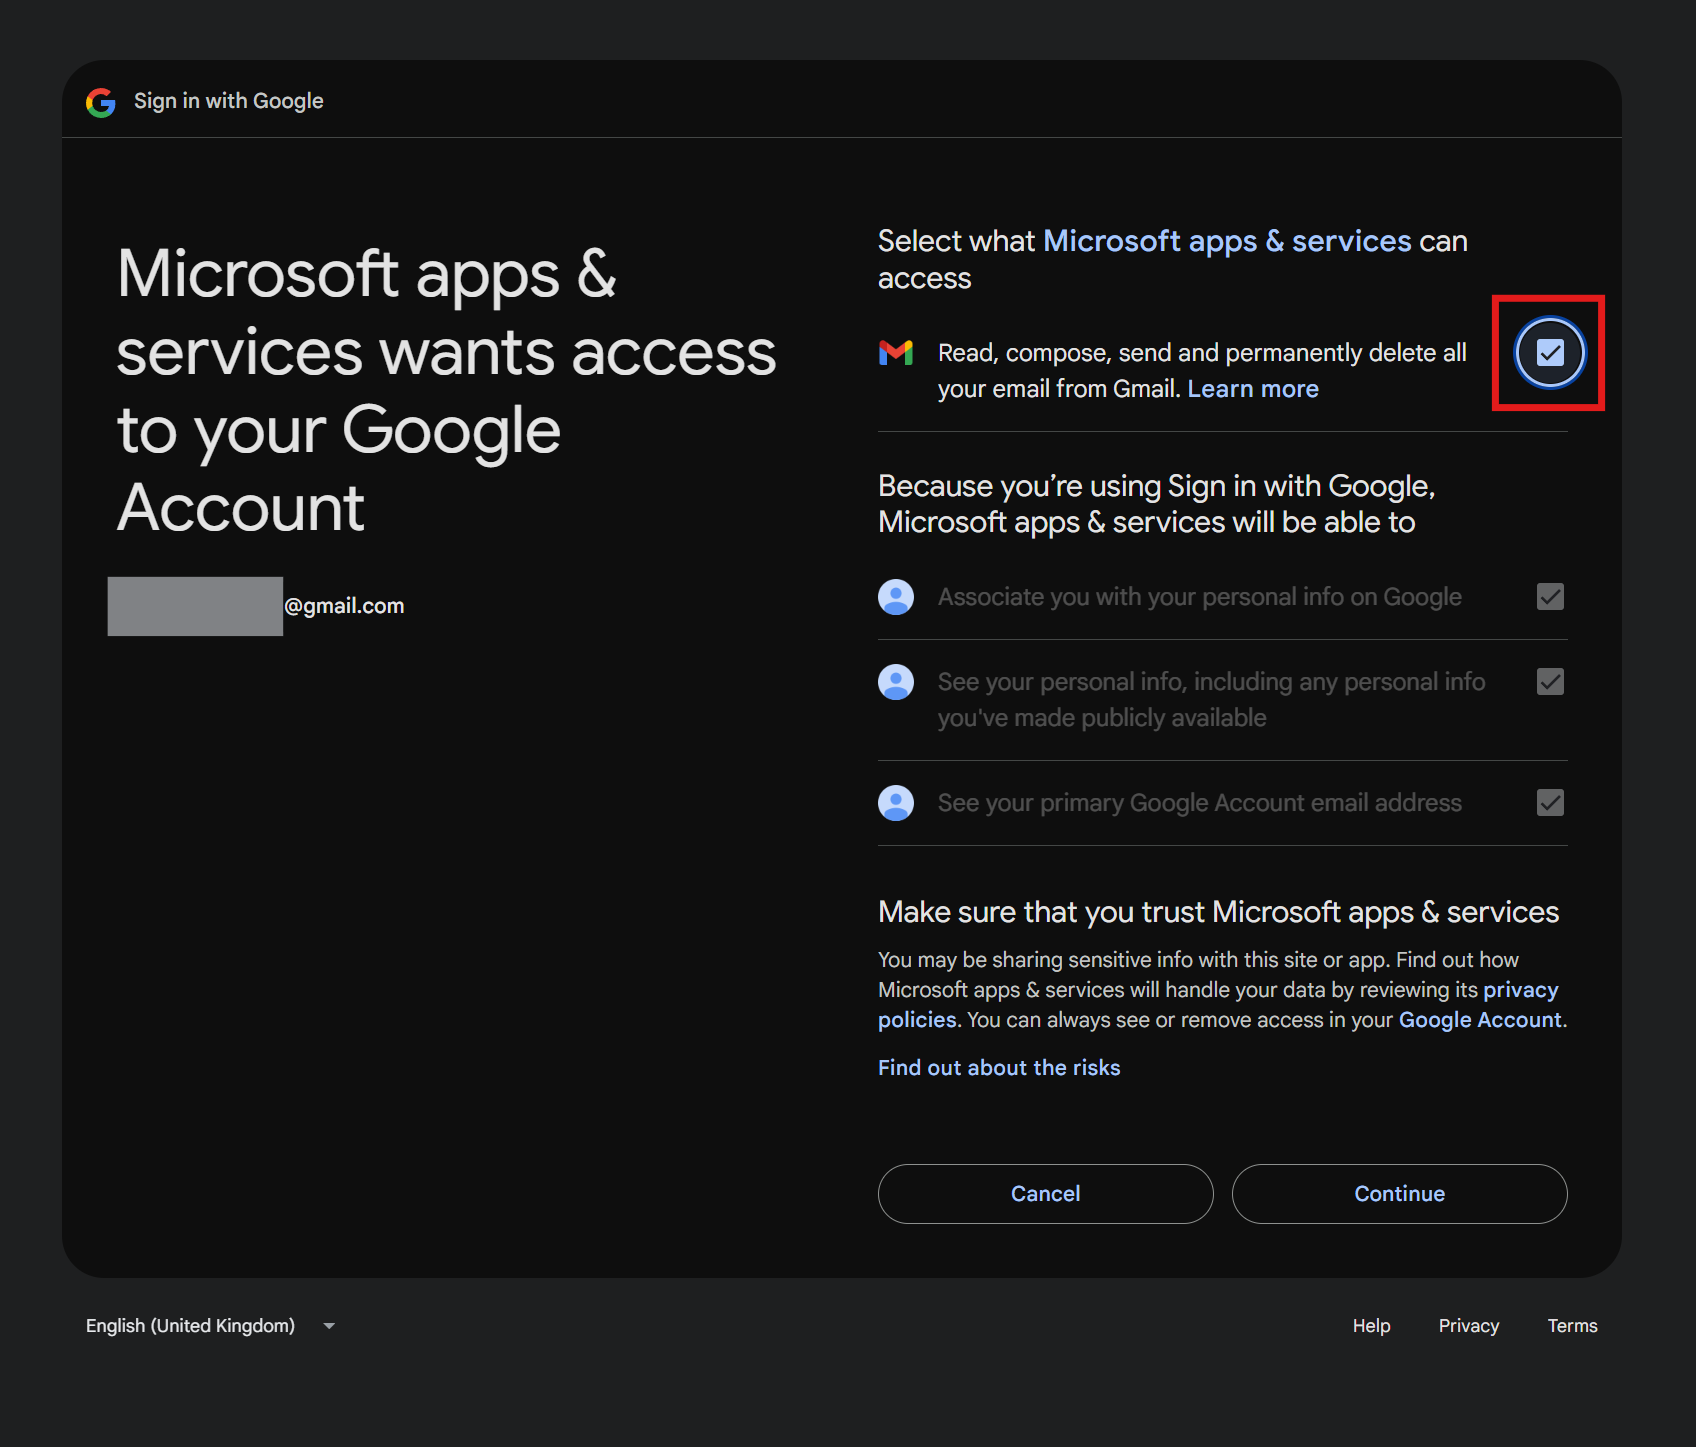Open Find out about the risks link
The height and width of the screenshot is (1447, 1696).
coord(999,1068)
